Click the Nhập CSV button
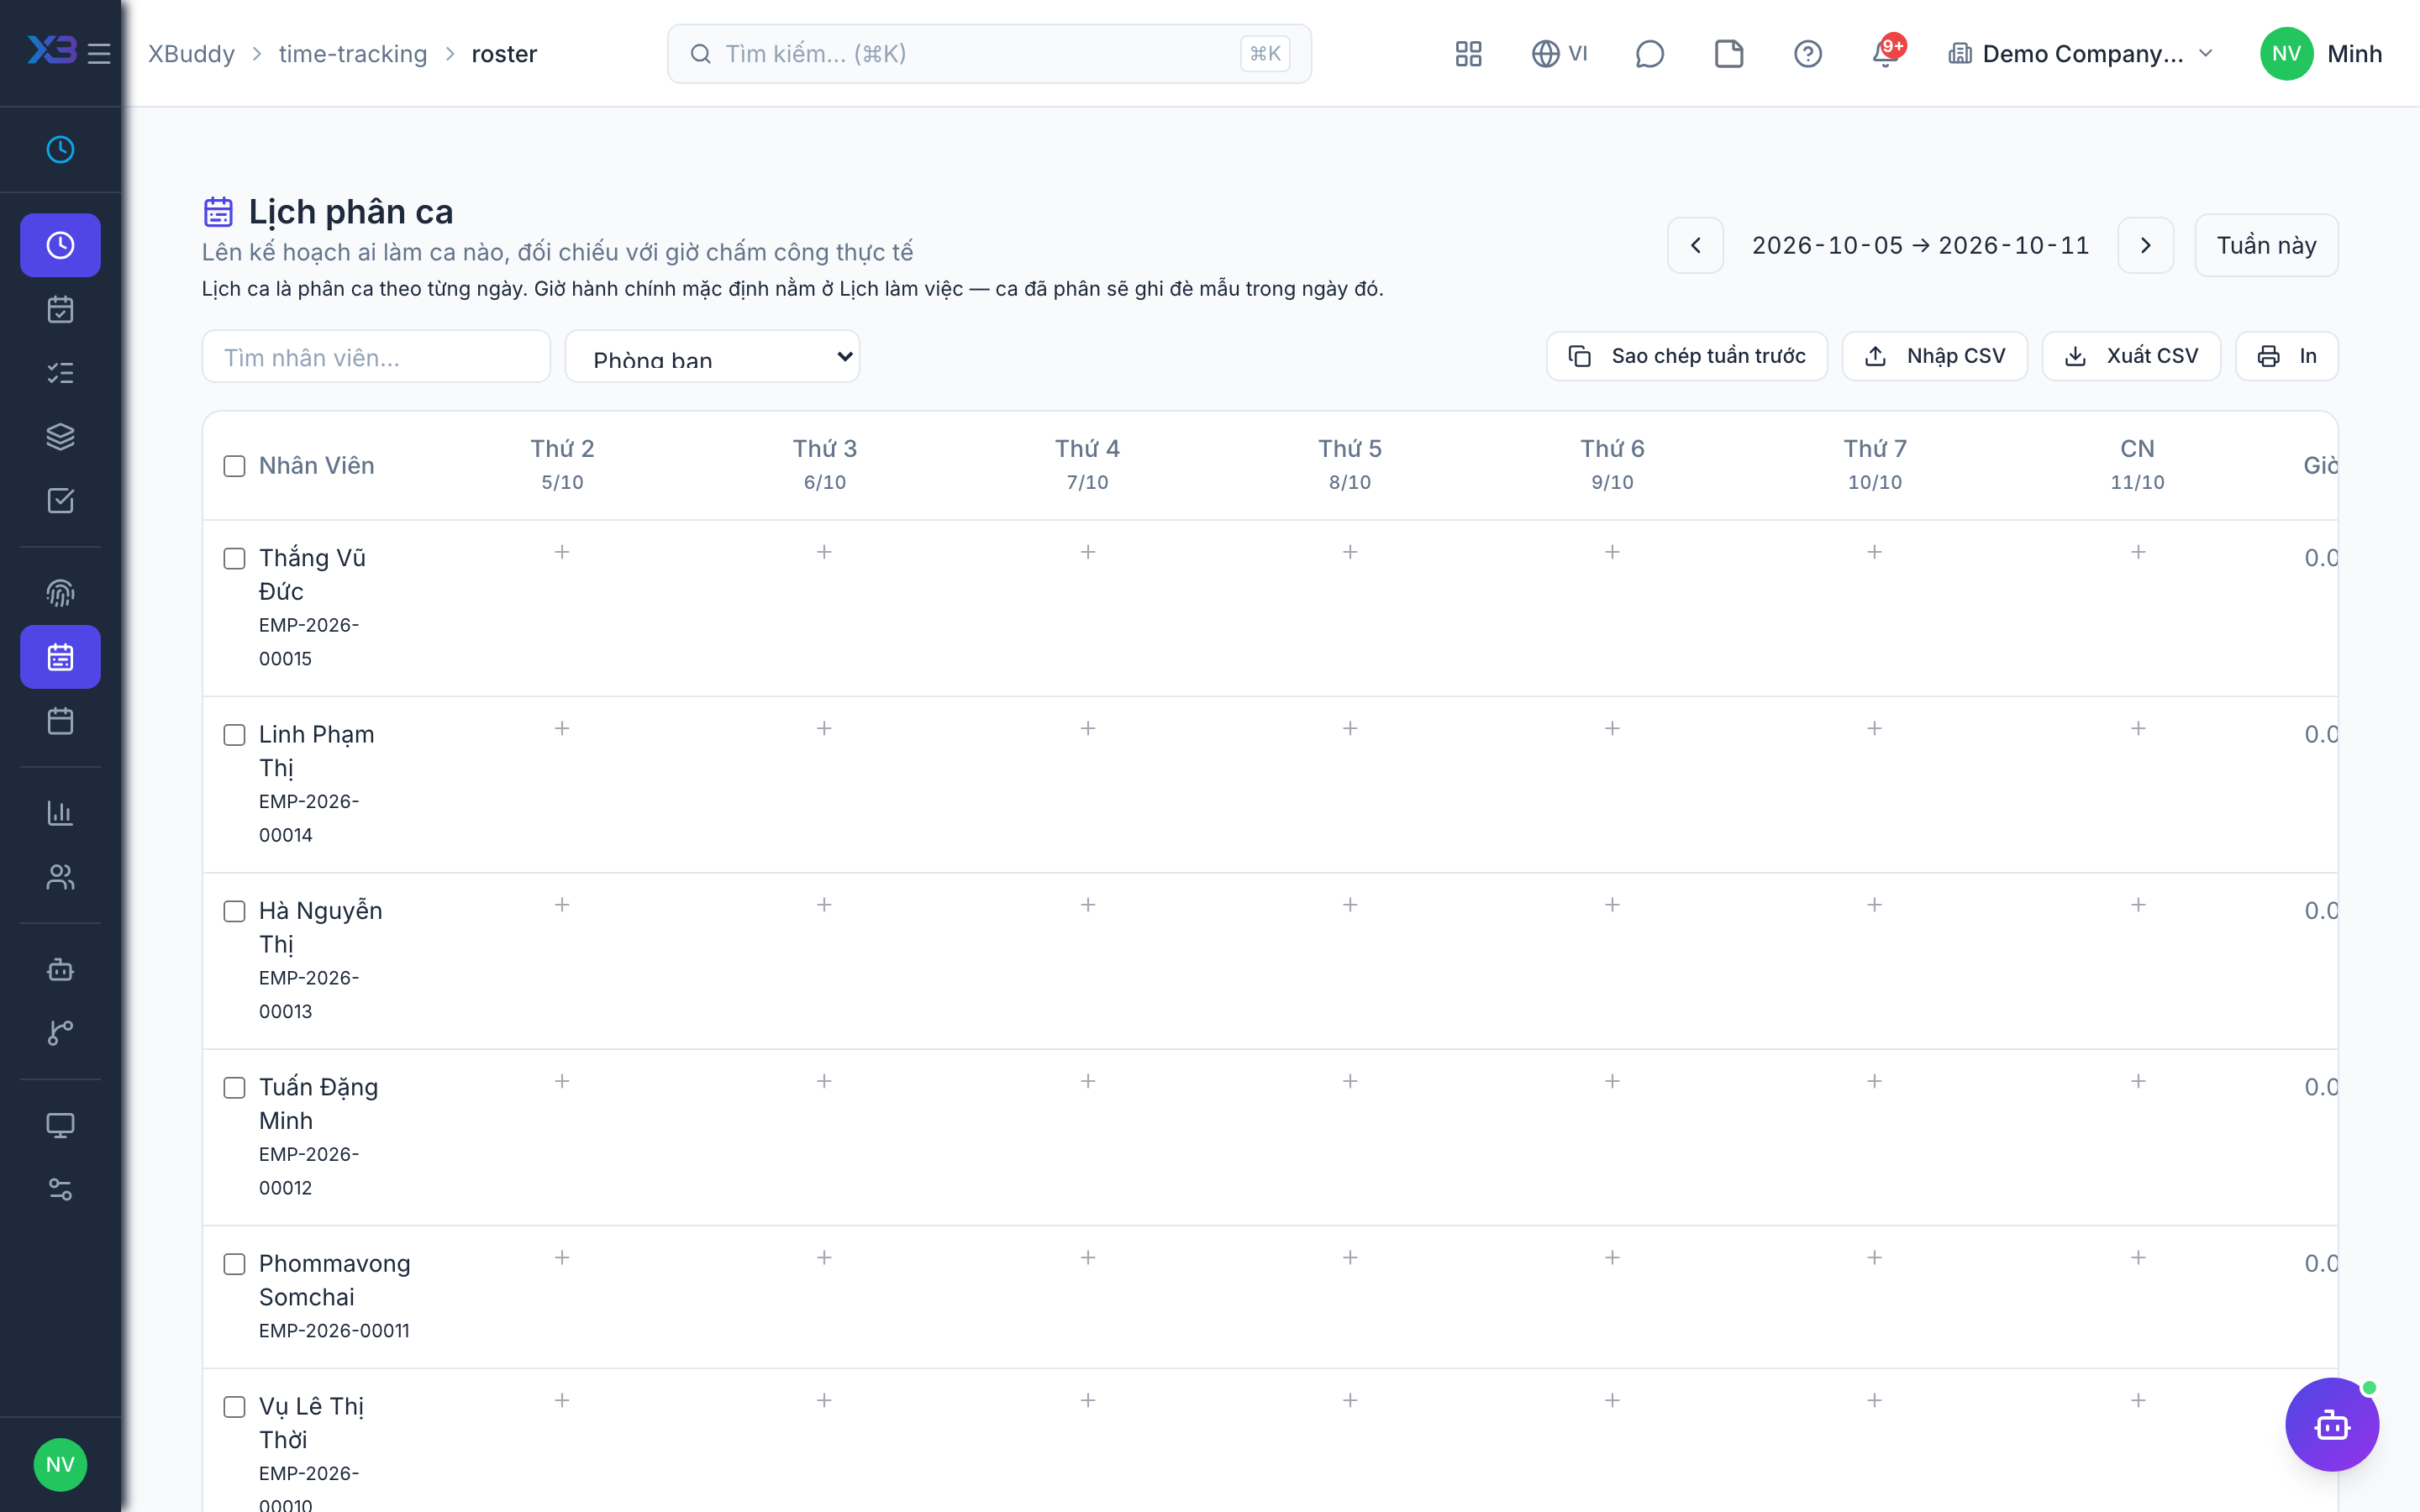 pos(1934,356)
